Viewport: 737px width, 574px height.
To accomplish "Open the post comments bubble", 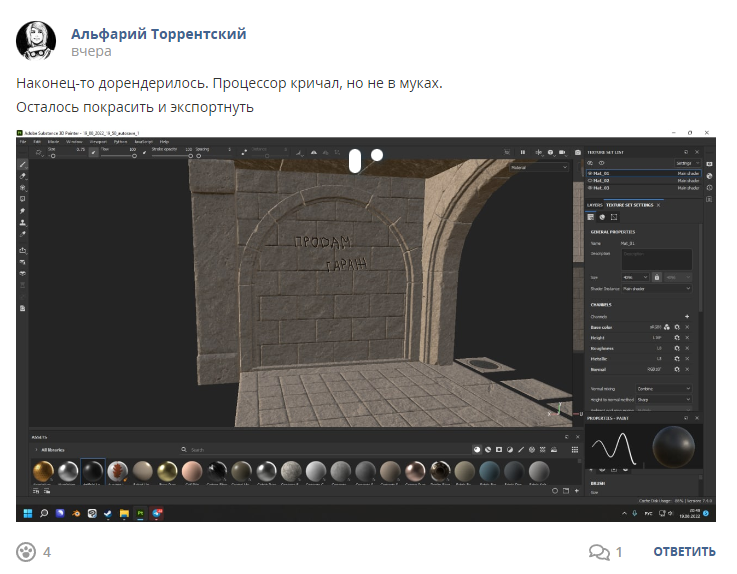I will (x=599, y=551).
